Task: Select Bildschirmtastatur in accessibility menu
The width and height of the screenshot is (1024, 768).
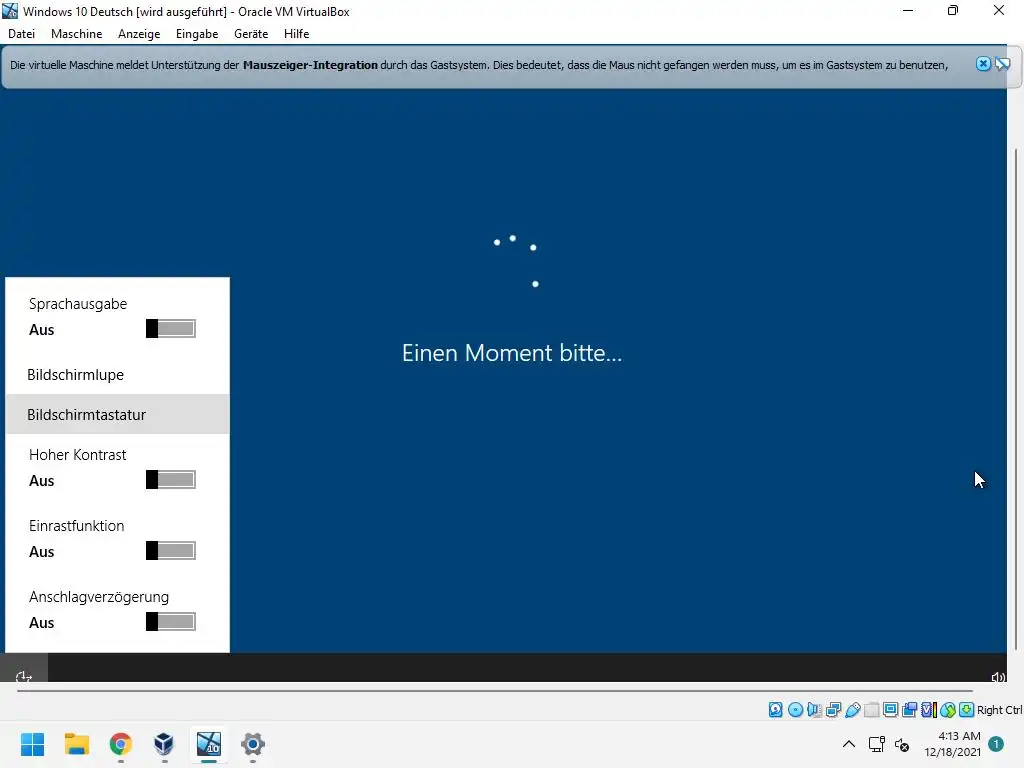Action: coord(118,414)
